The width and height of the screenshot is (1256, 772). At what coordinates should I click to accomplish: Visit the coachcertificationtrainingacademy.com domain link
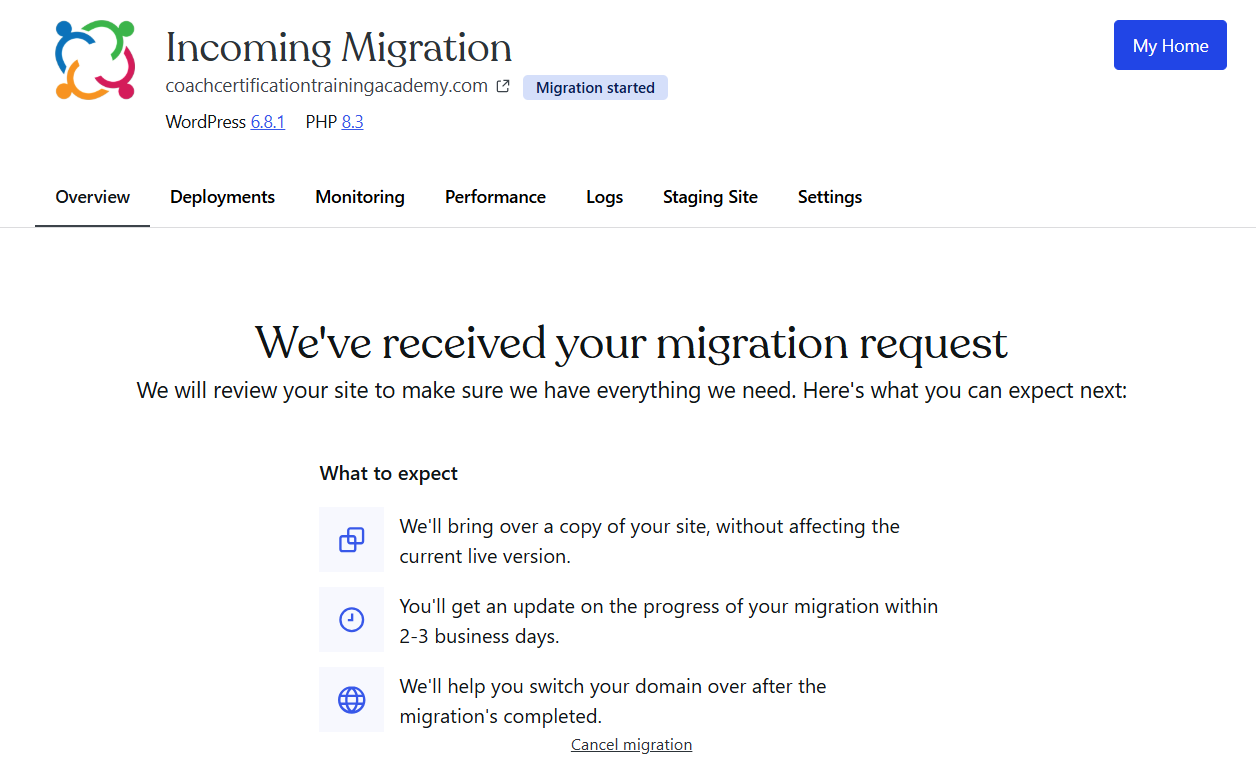pyautogui.click(x=326, y=86)
